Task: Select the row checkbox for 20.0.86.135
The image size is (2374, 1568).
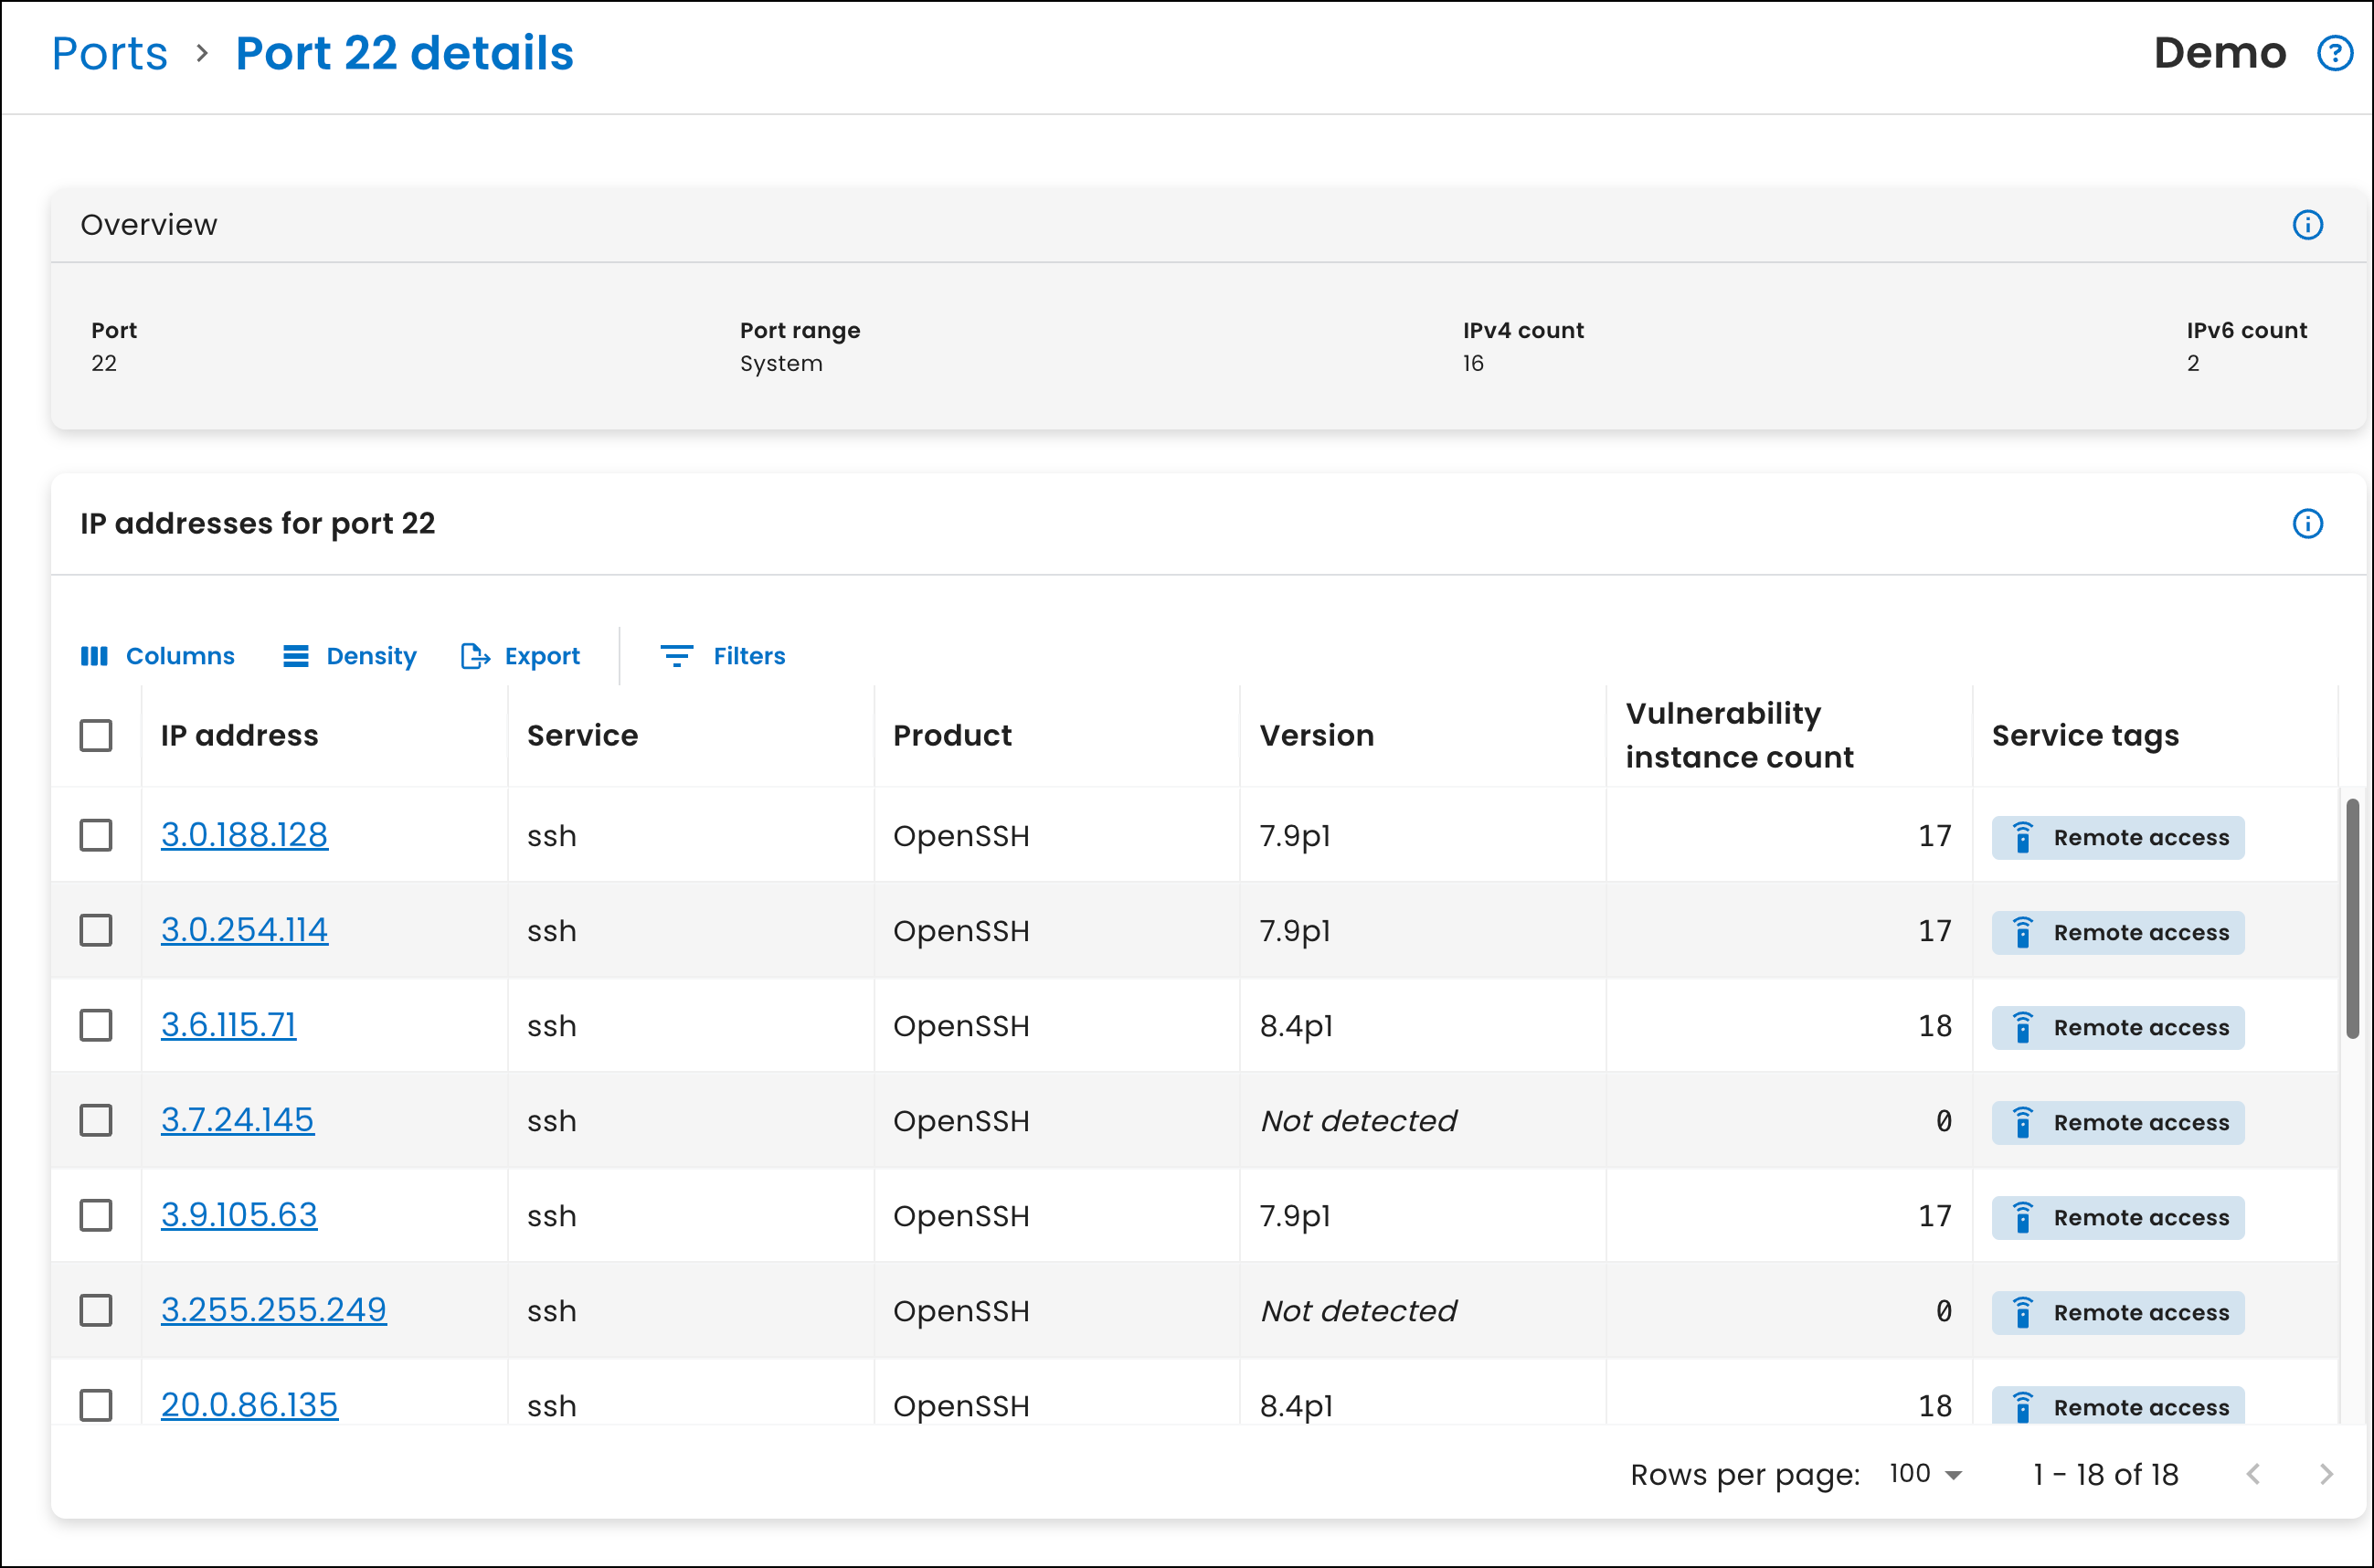Action: (96, 1405)
